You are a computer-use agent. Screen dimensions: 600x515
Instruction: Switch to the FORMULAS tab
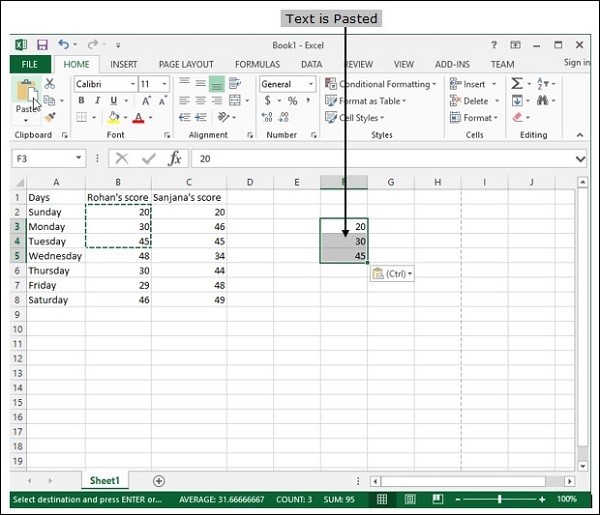tap(257, 64)
